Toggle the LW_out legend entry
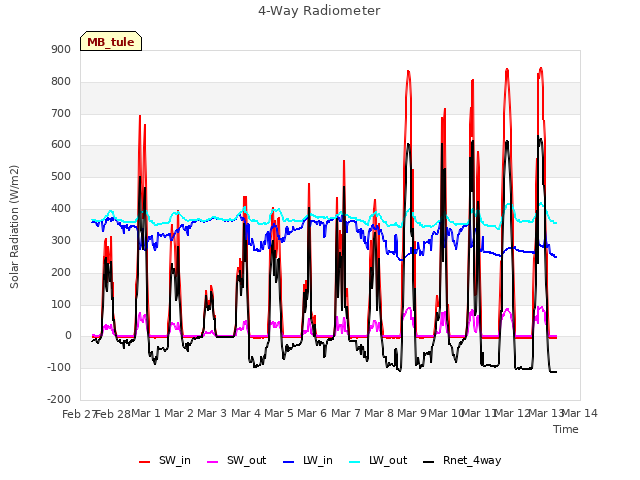Screen dimensions: 640x480 coord(378,461)
